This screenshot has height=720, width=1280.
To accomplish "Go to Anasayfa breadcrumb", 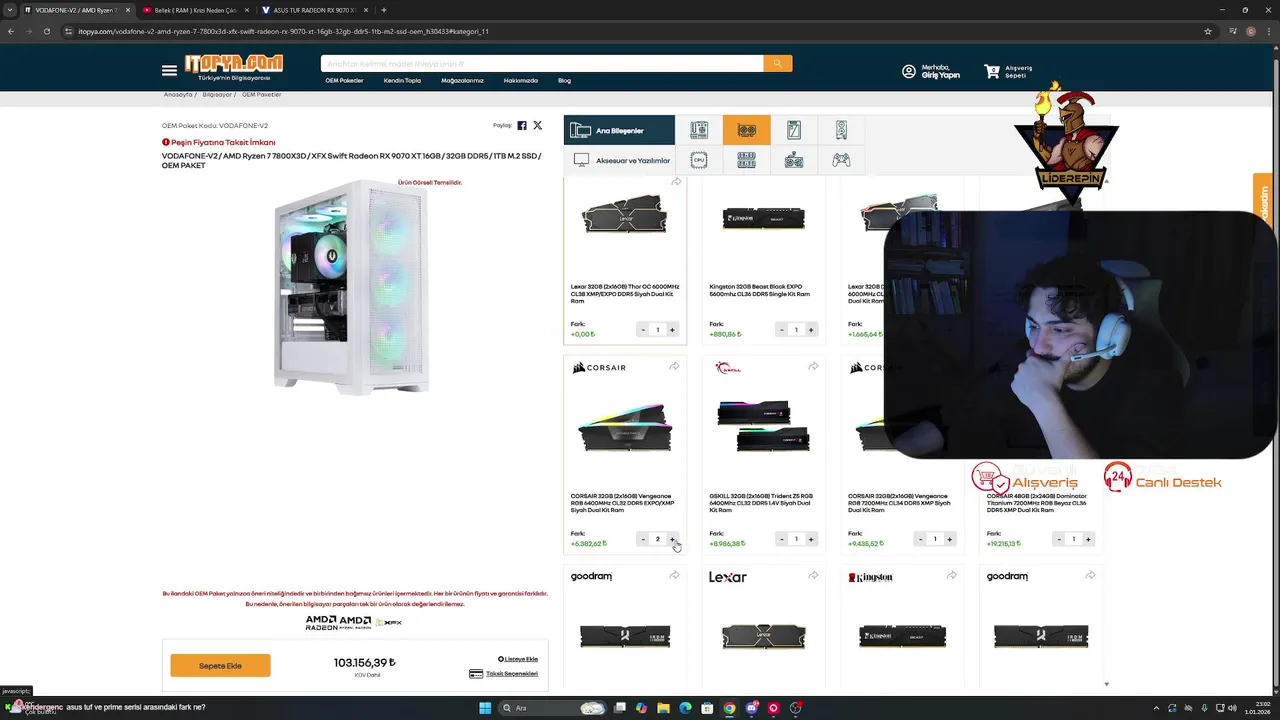I will point(178,94).
